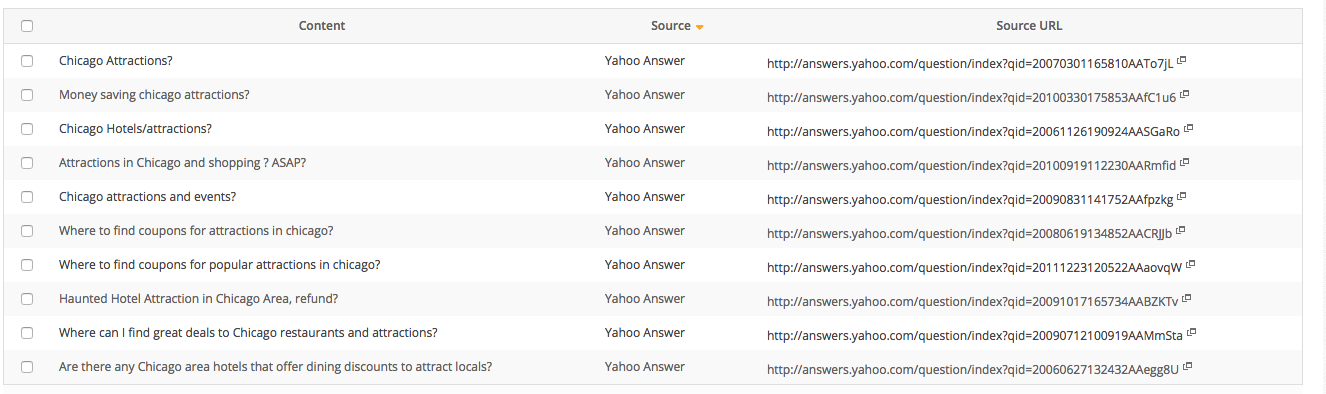1326x394 pixels.
Task: Check the box for Chicago Attractions? row
Action: click(x=27, y=61)
